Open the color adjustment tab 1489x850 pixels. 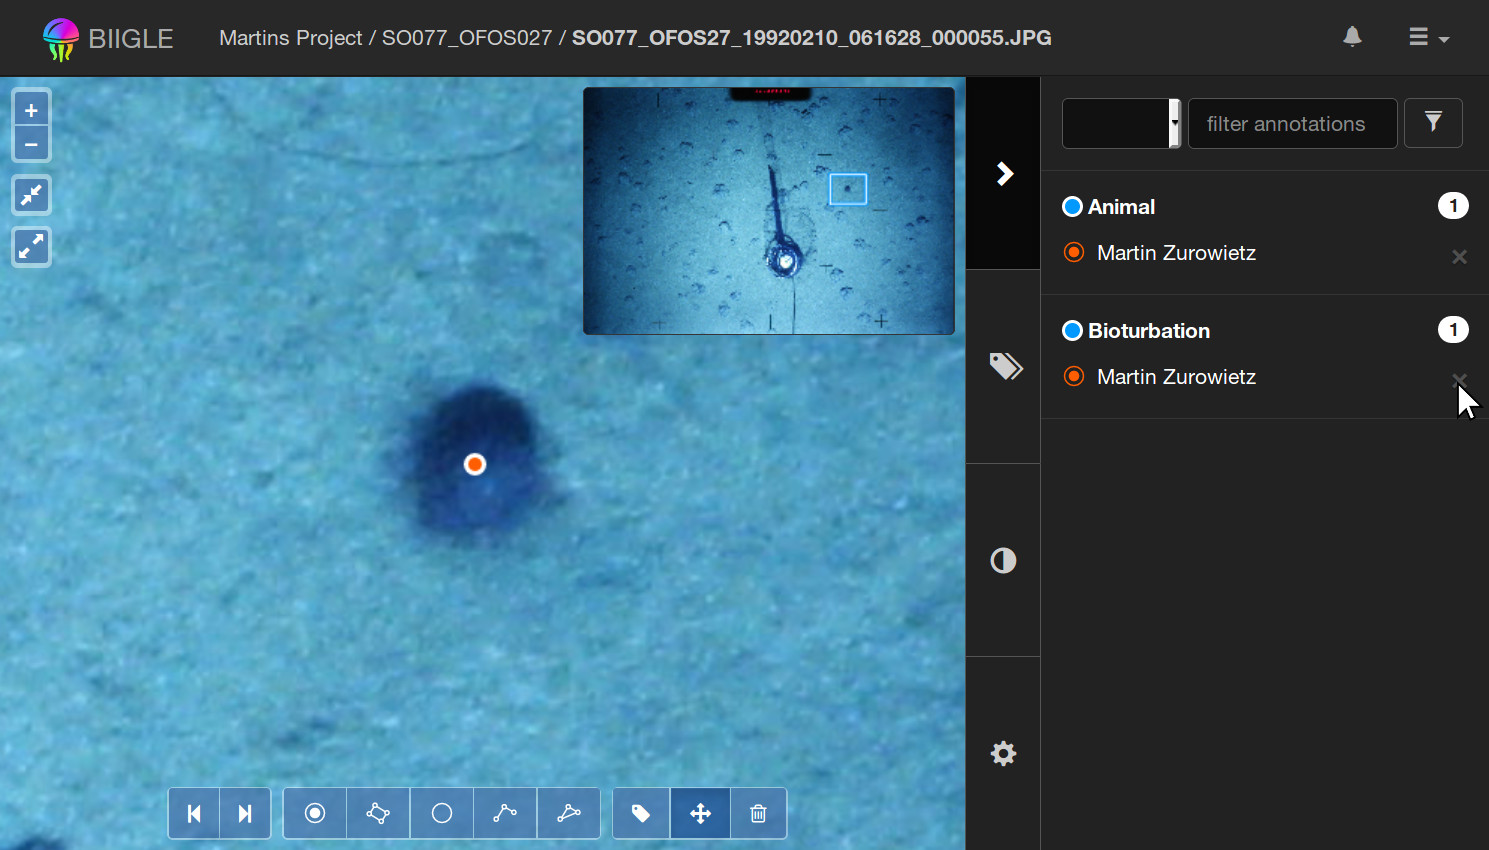[1004, 560]
